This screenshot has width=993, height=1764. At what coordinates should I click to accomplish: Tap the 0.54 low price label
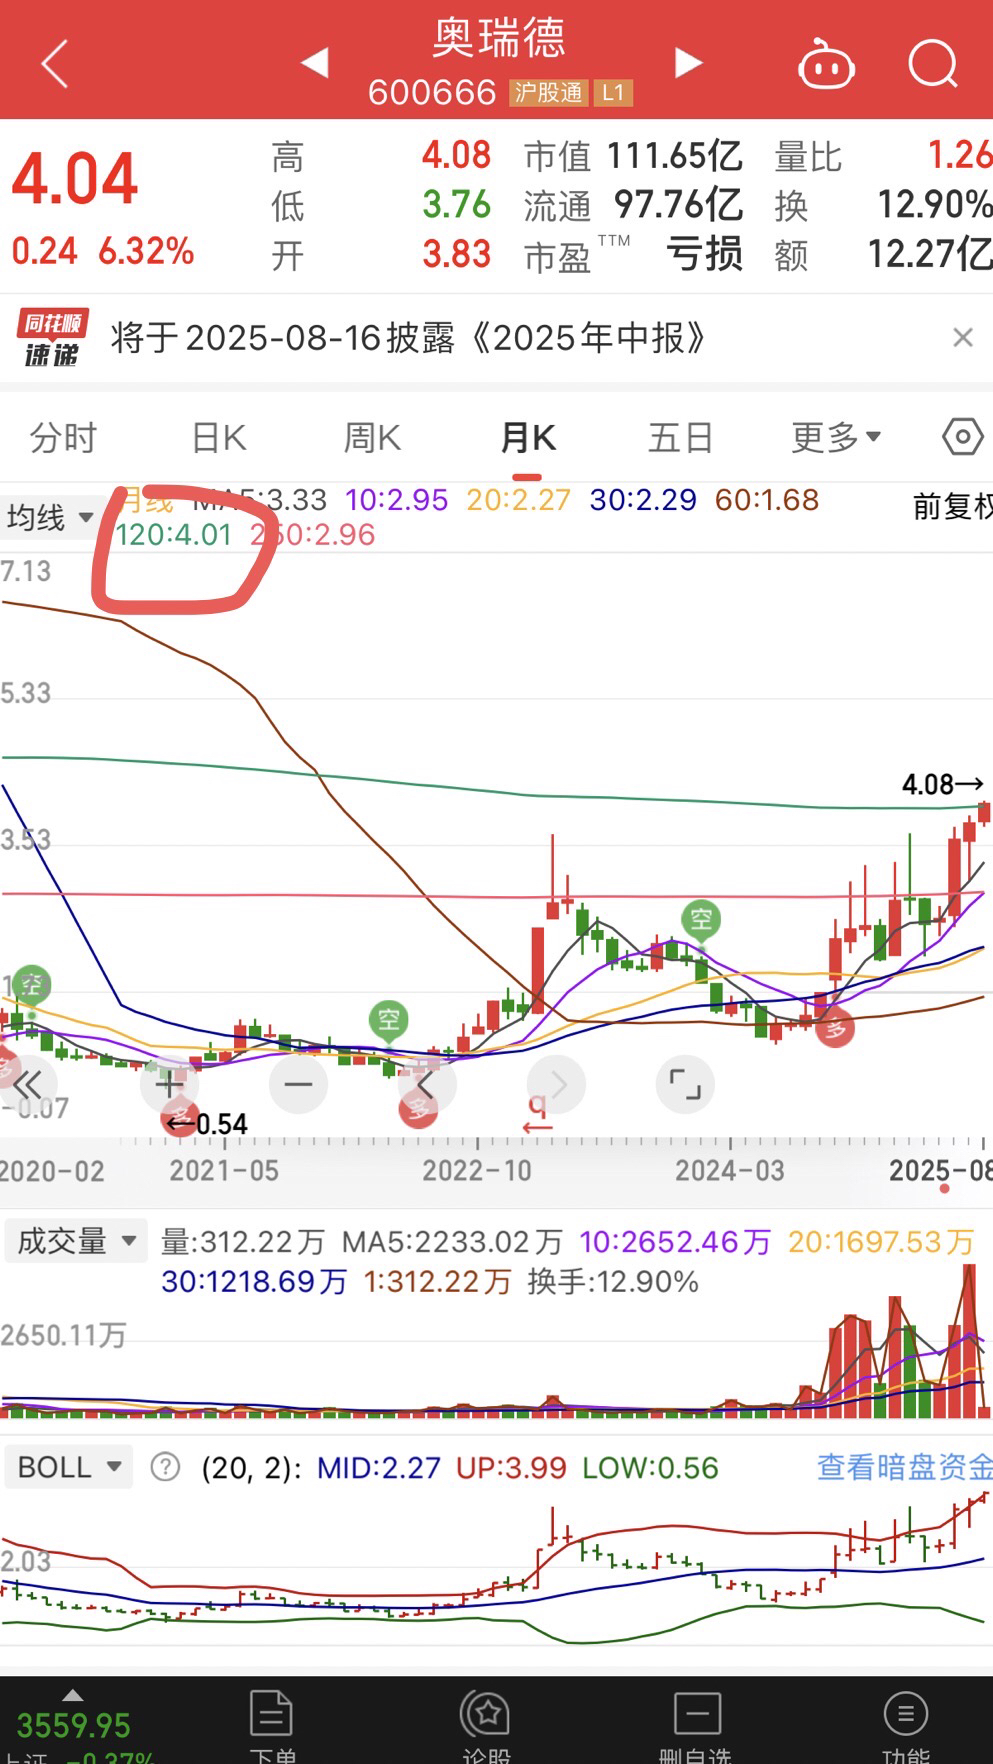coord(208,1124)
